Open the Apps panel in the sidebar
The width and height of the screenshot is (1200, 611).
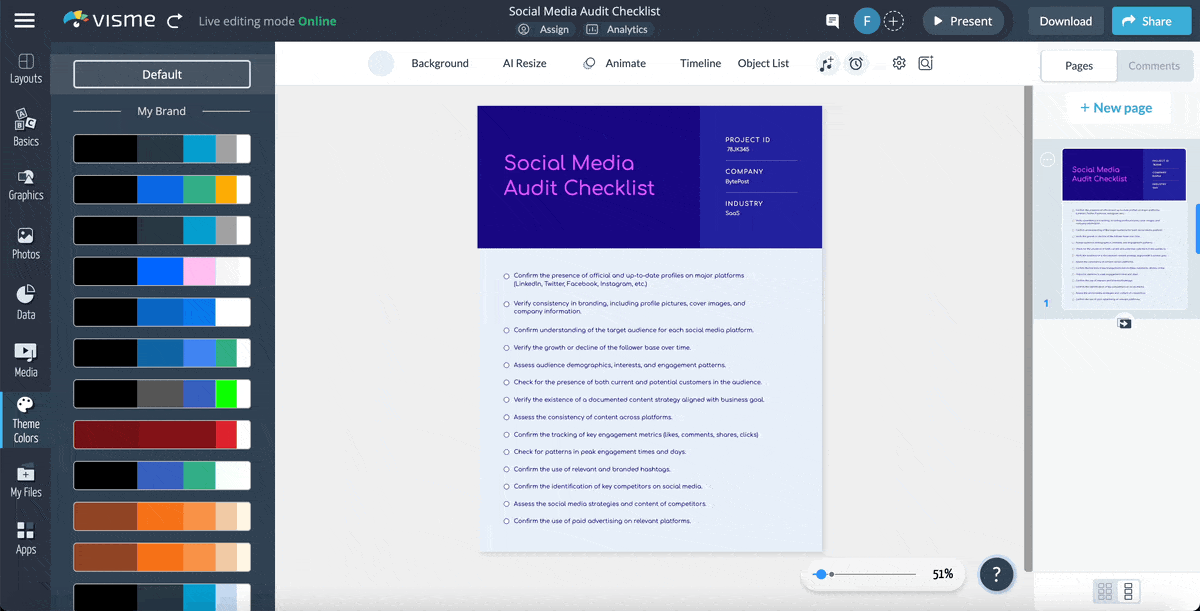pos(26,537)
